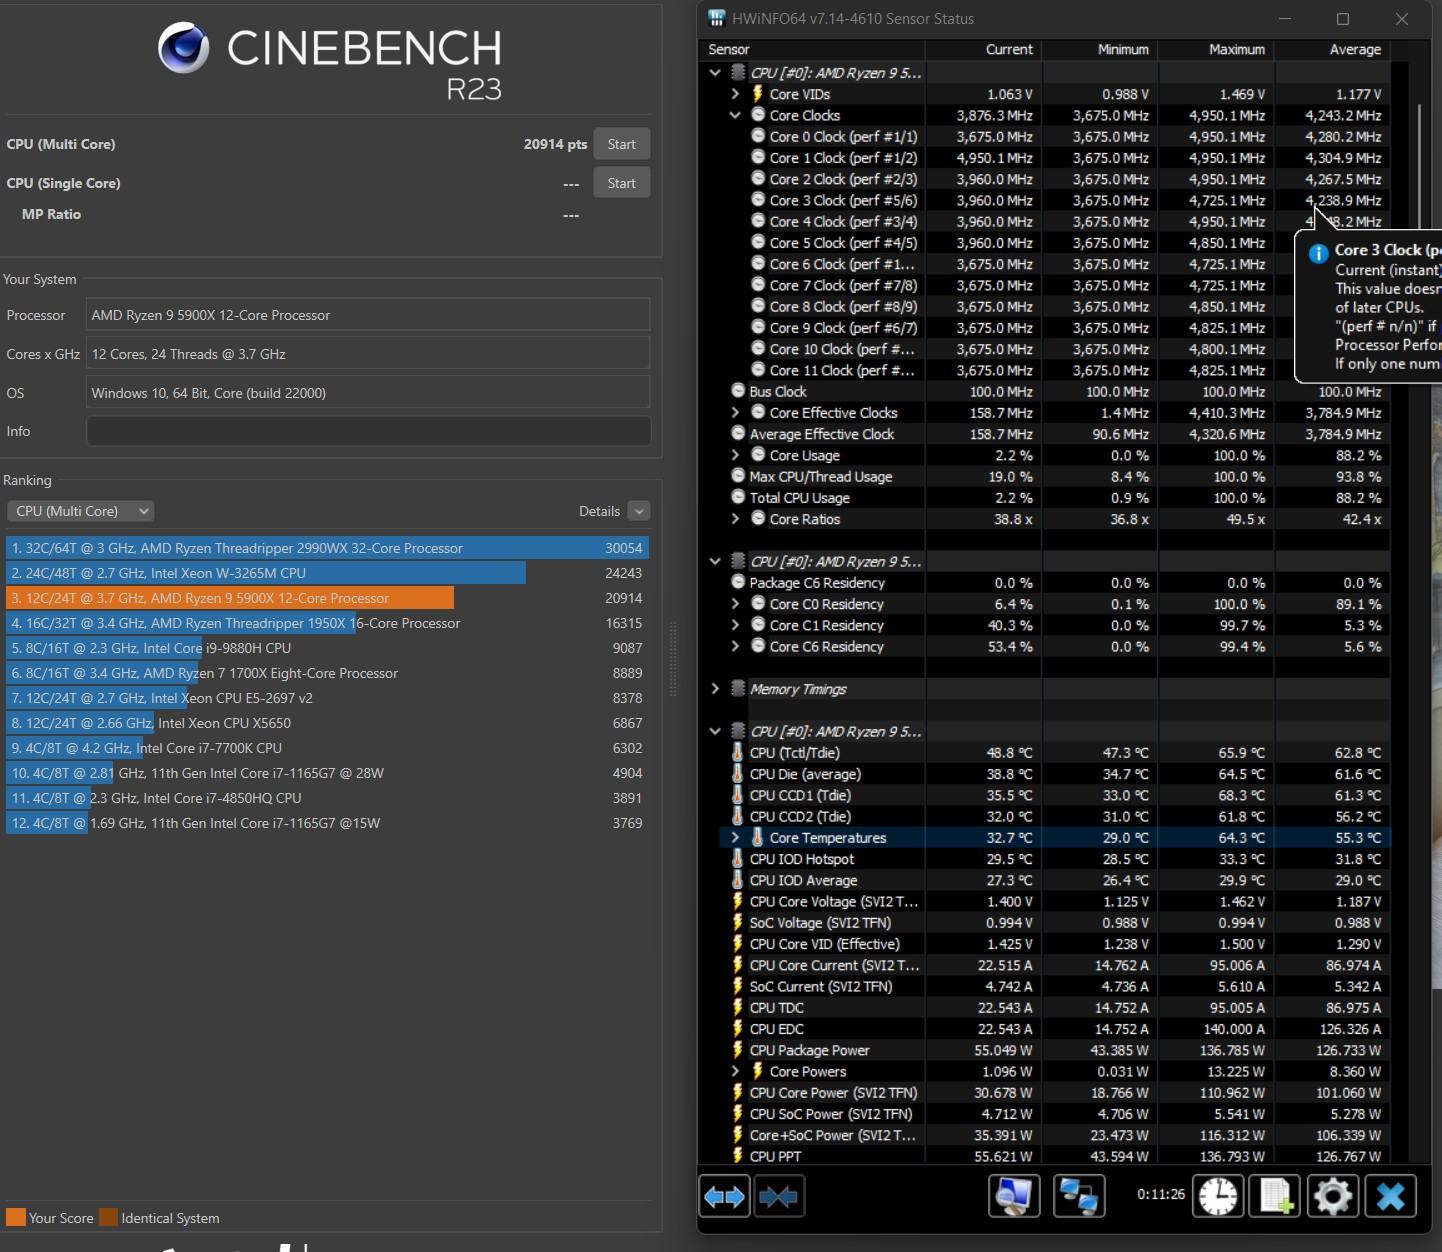
Task: Expand the Core C0 Residency row
Action: pos(735,604)
